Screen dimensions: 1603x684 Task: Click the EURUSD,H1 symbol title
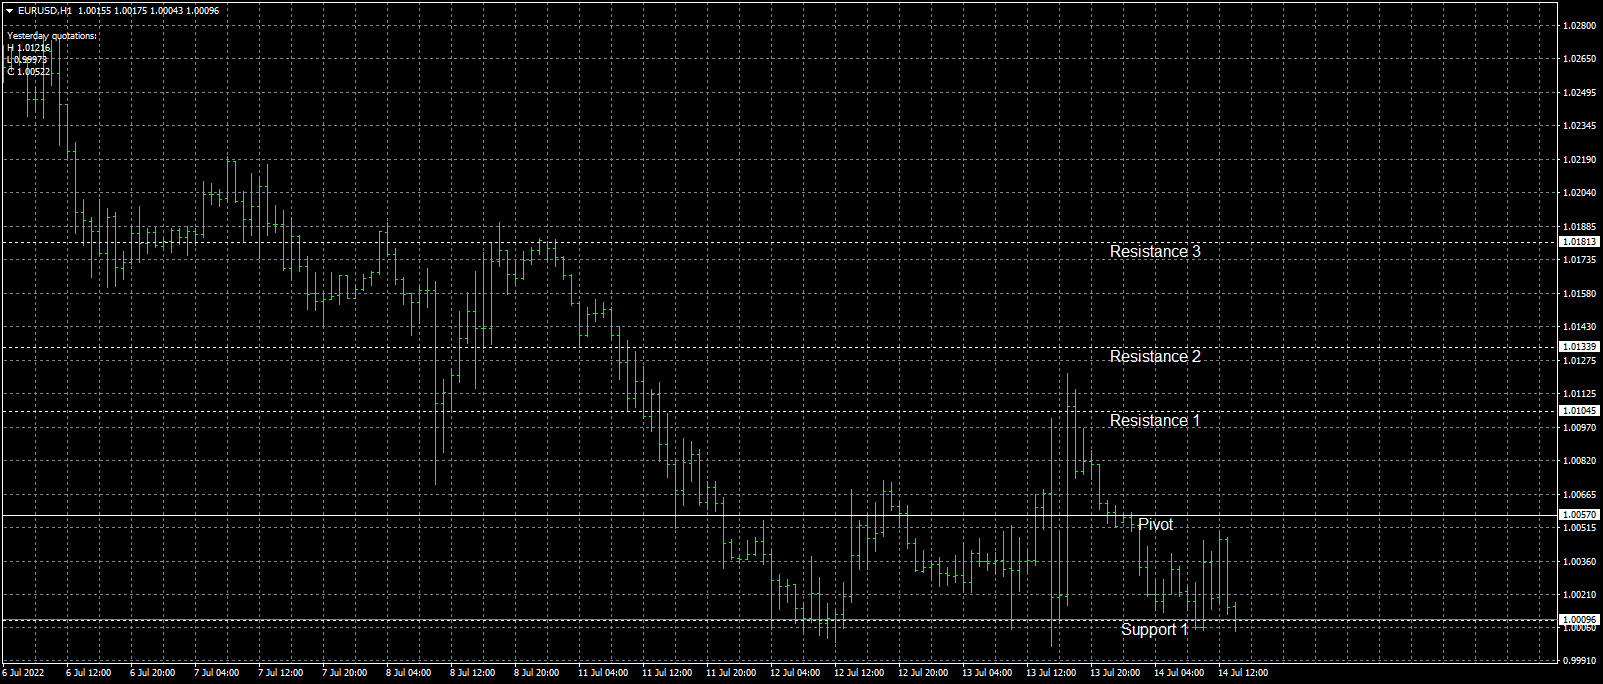coord(45,10)
